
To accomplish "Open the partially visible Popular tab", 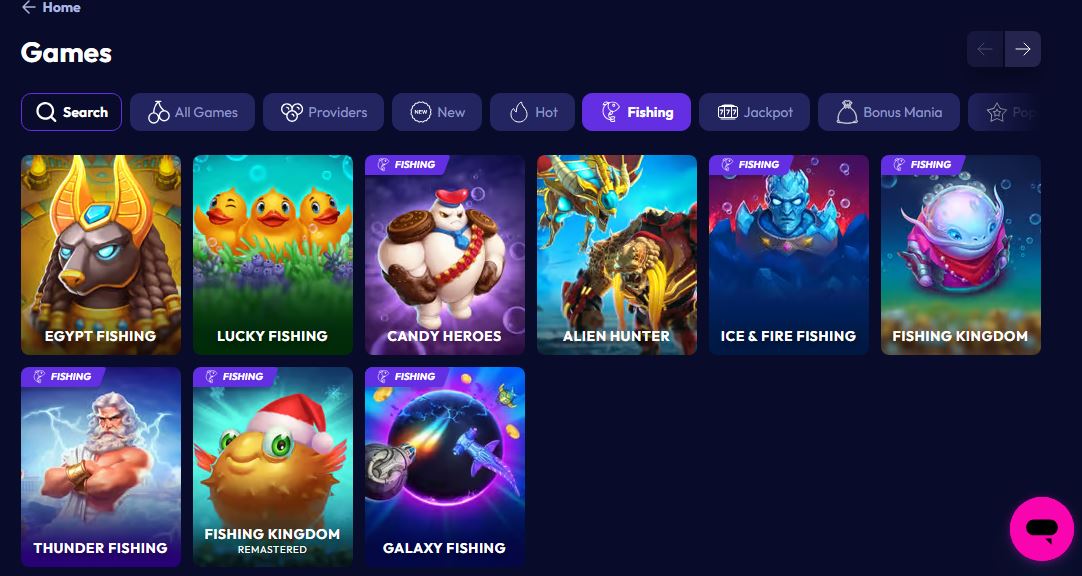I will 1004,112.
